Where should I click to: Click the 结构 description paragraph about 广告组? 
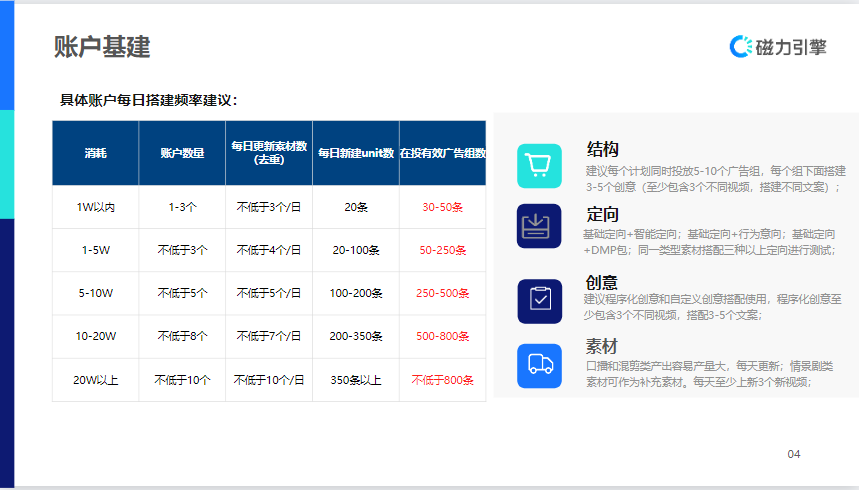click(x=716, y=179)
